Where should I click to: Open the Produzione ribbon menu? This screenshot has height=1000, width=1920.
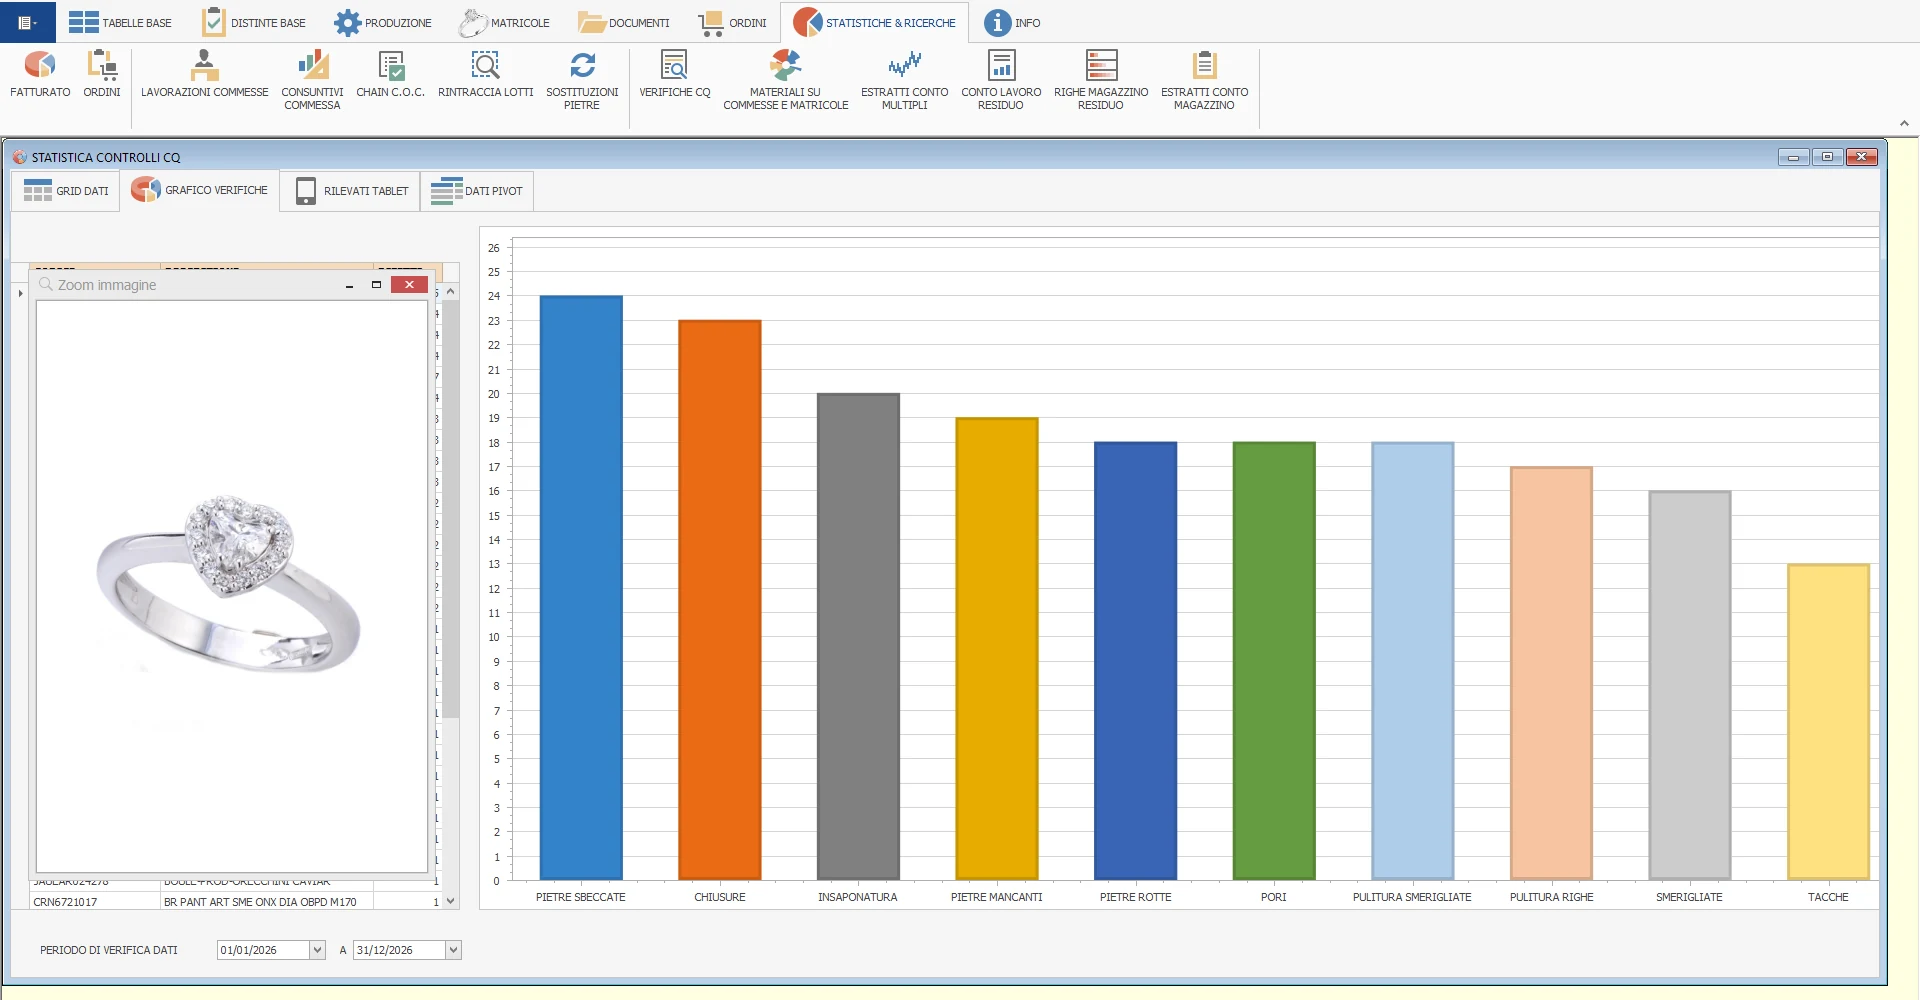[x=383, y=23]
